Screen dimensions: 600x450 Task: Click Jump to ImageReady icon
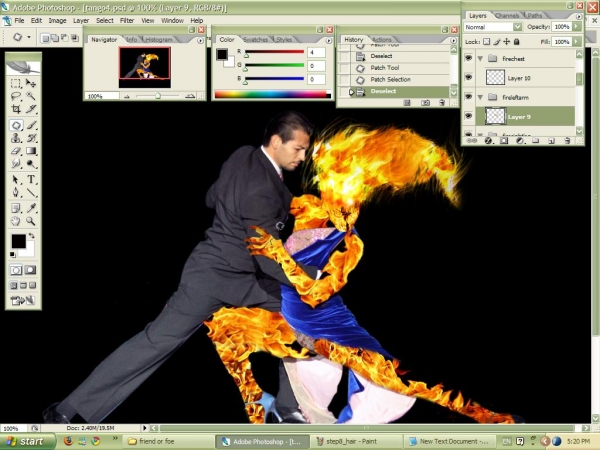(23, 301)
